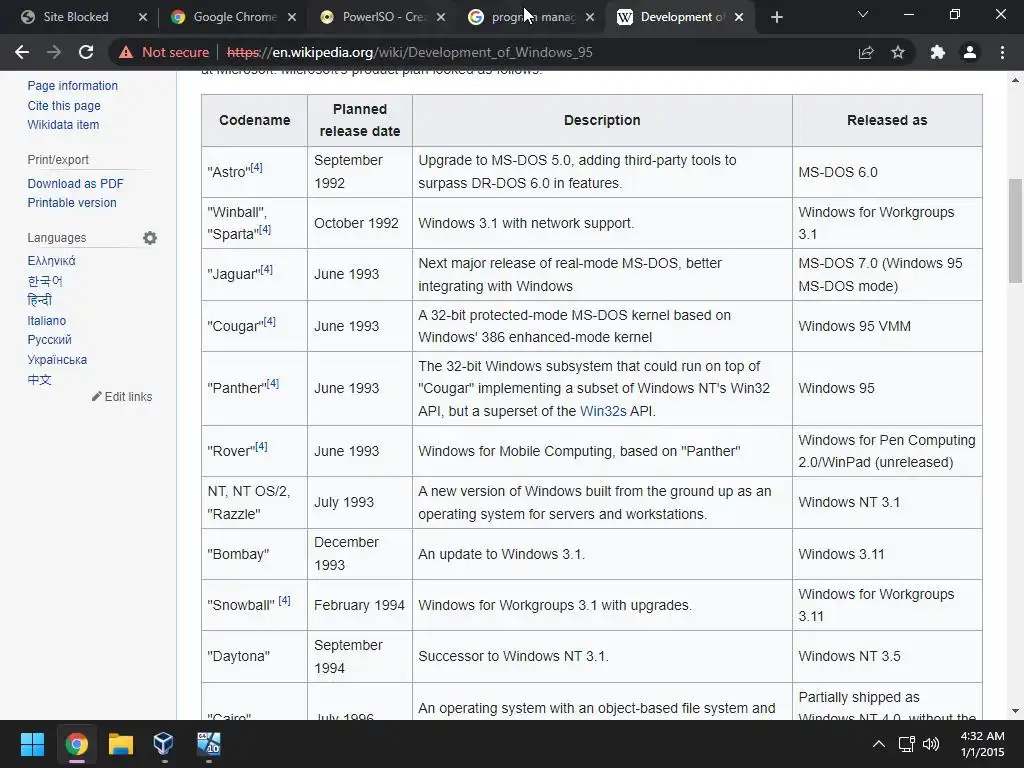Click the Not secure warning icon
1024x768 pixels.
126,52
